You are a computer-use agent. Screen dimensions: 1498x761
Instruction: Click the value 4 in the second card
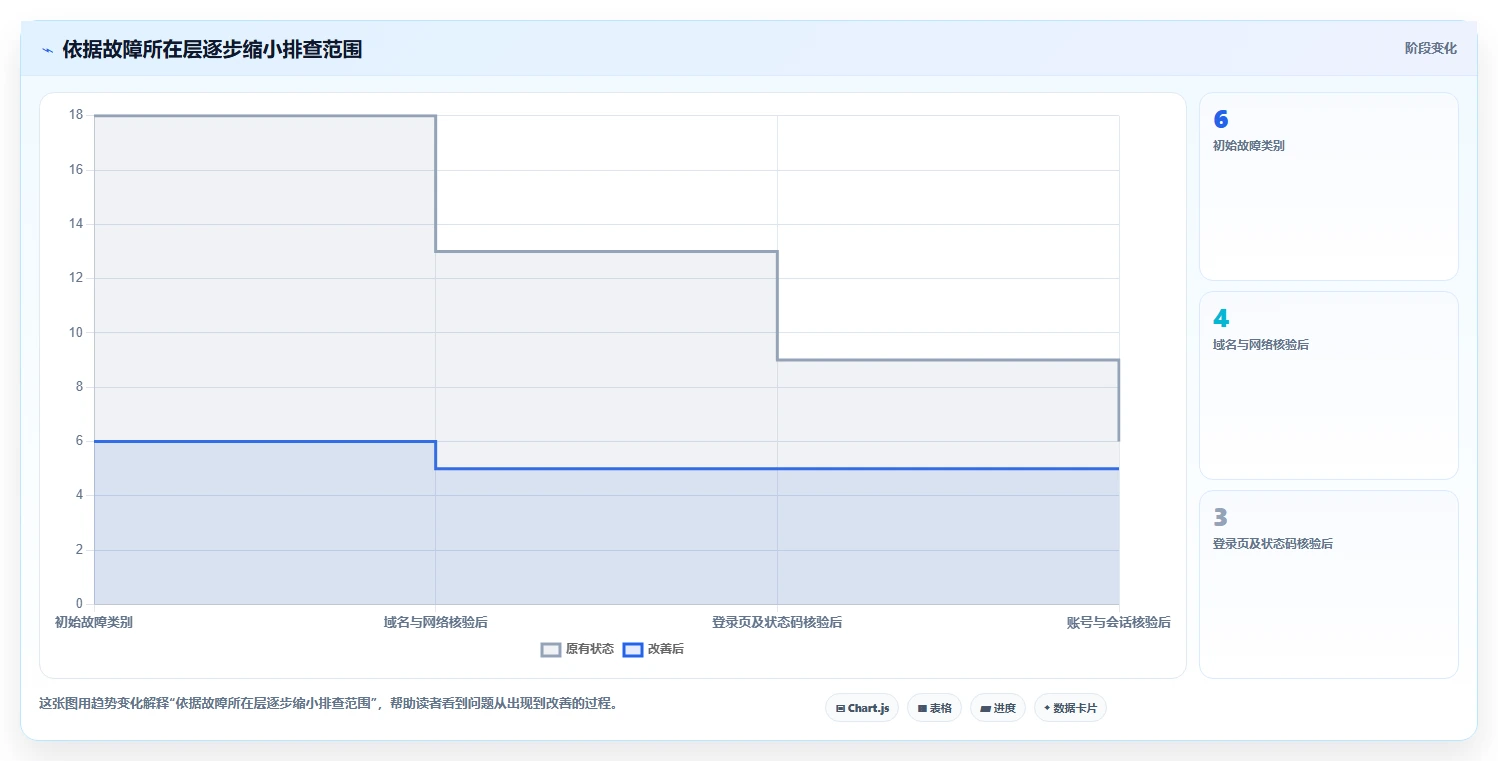pyautogui.click(x=1221, y=318)
